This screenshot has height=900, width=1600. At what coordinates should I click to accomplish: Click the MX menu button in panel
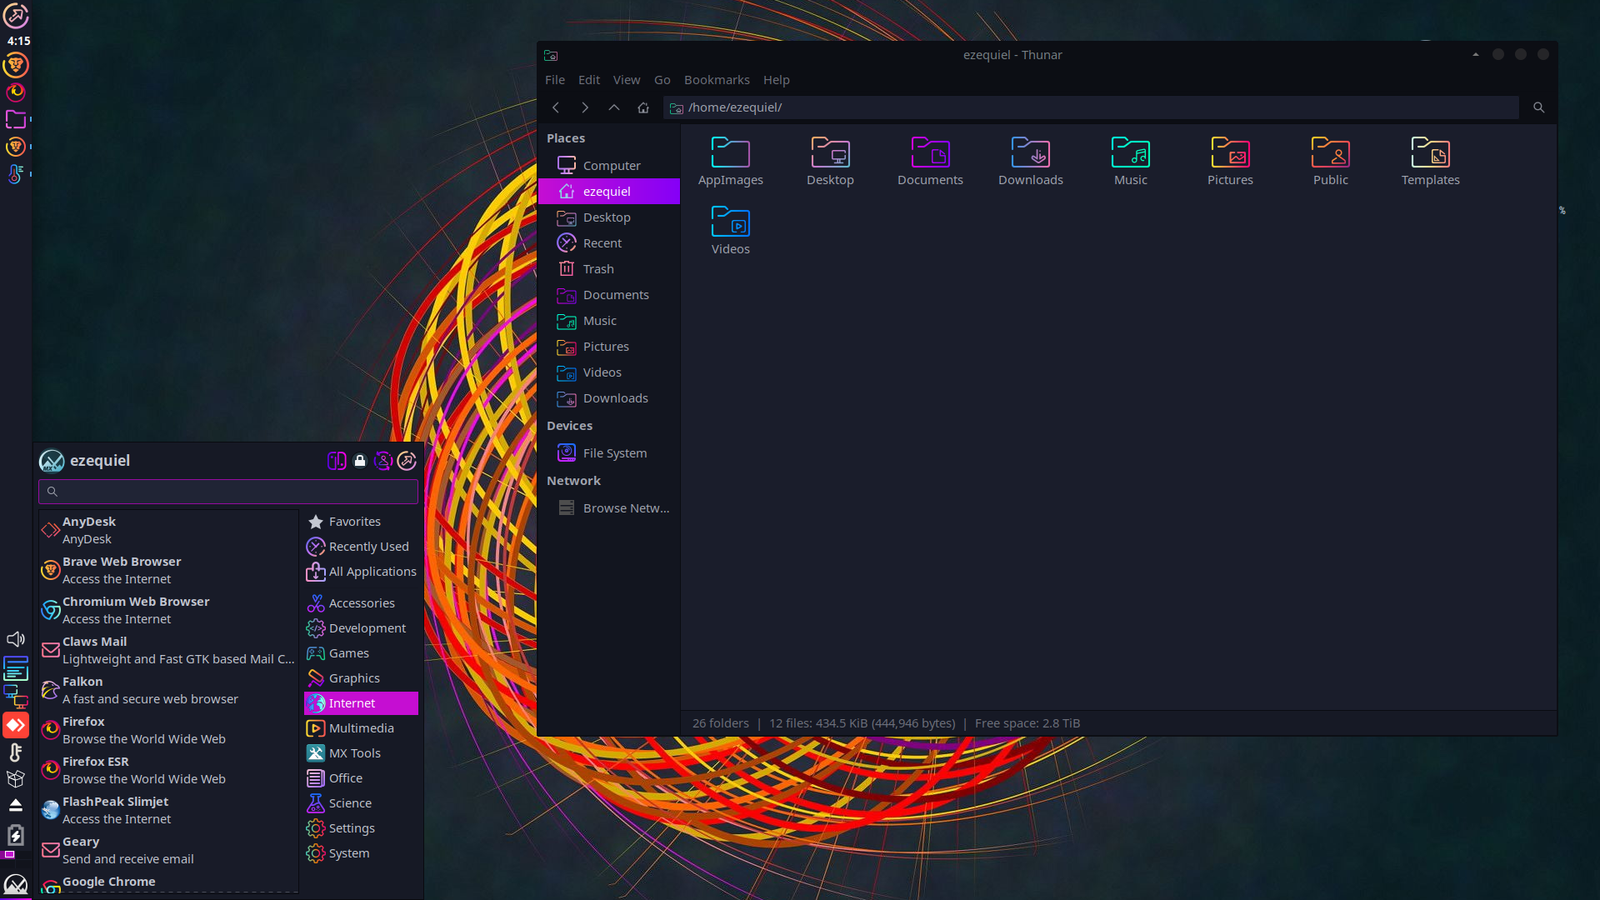(16, 885)
